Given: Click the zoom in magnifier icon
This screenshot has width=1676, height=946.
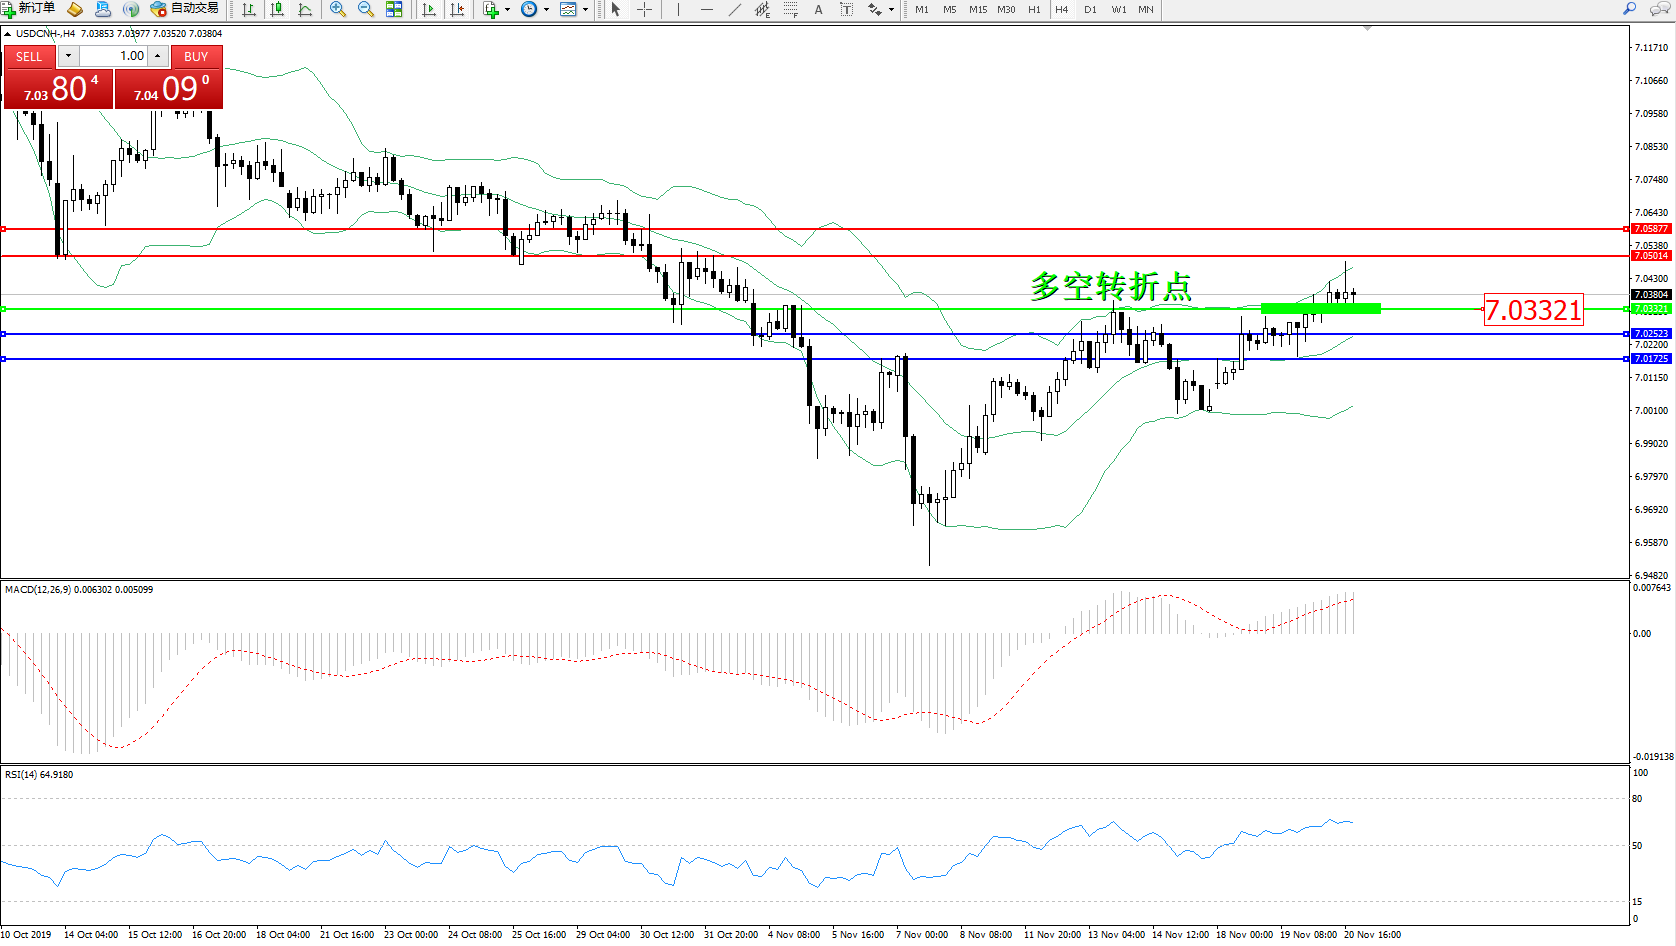Looking at the screenshot, I should [x=338, y=9].
